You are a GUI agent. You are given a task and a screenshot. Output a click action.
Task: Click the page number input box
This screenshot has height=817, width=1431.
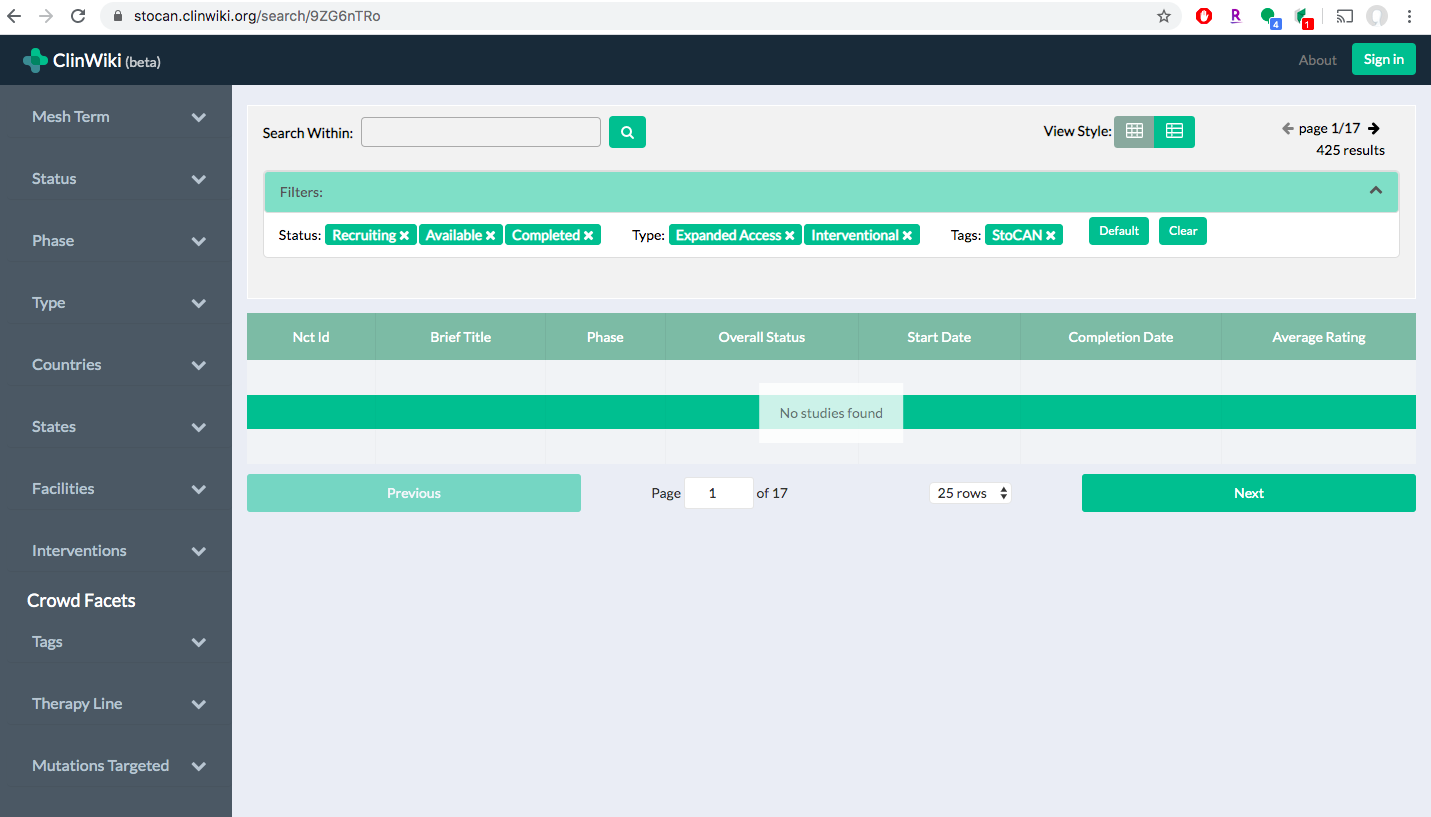[719, 493]
